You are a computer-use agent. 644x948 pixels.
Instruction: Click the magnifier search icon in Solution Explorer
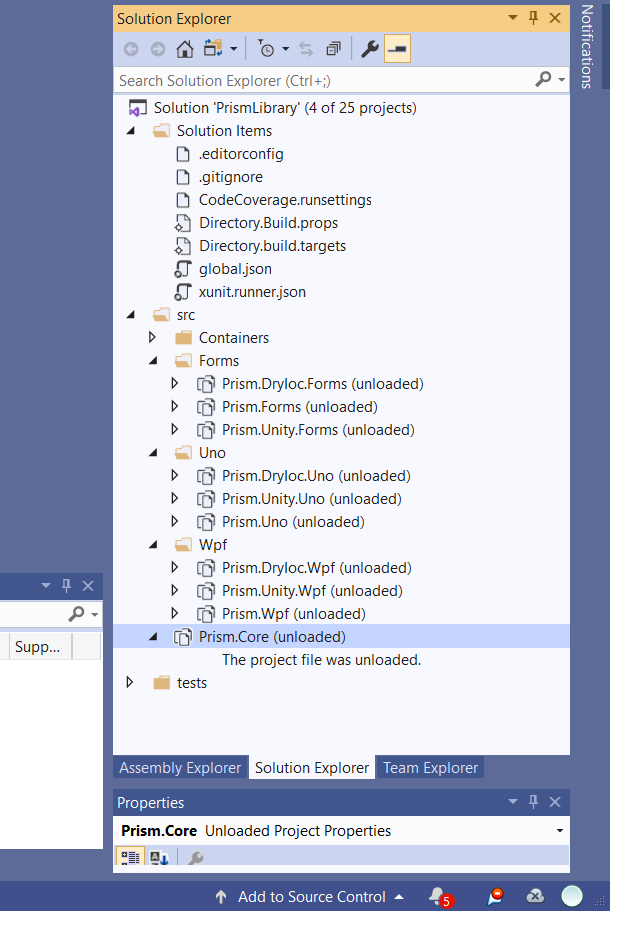tap(543, 79)
